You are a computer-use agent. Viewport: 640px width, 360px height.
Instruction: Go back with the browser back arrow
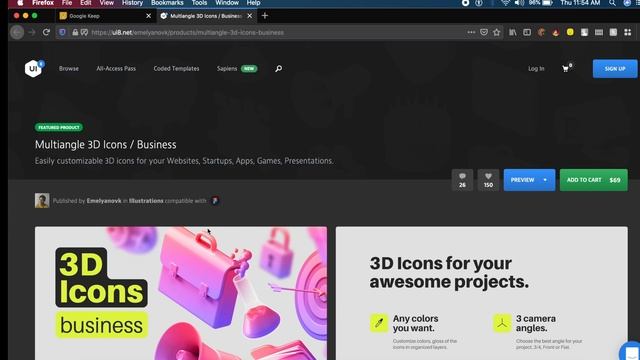click(17, 32)
